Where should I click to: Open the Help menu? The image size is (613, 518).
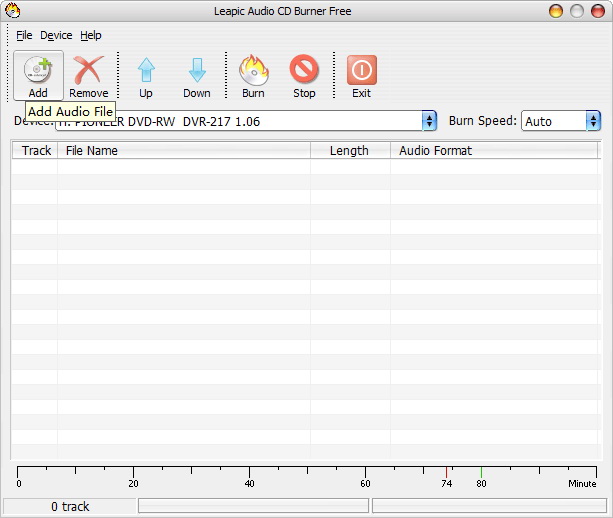[91, 35]
